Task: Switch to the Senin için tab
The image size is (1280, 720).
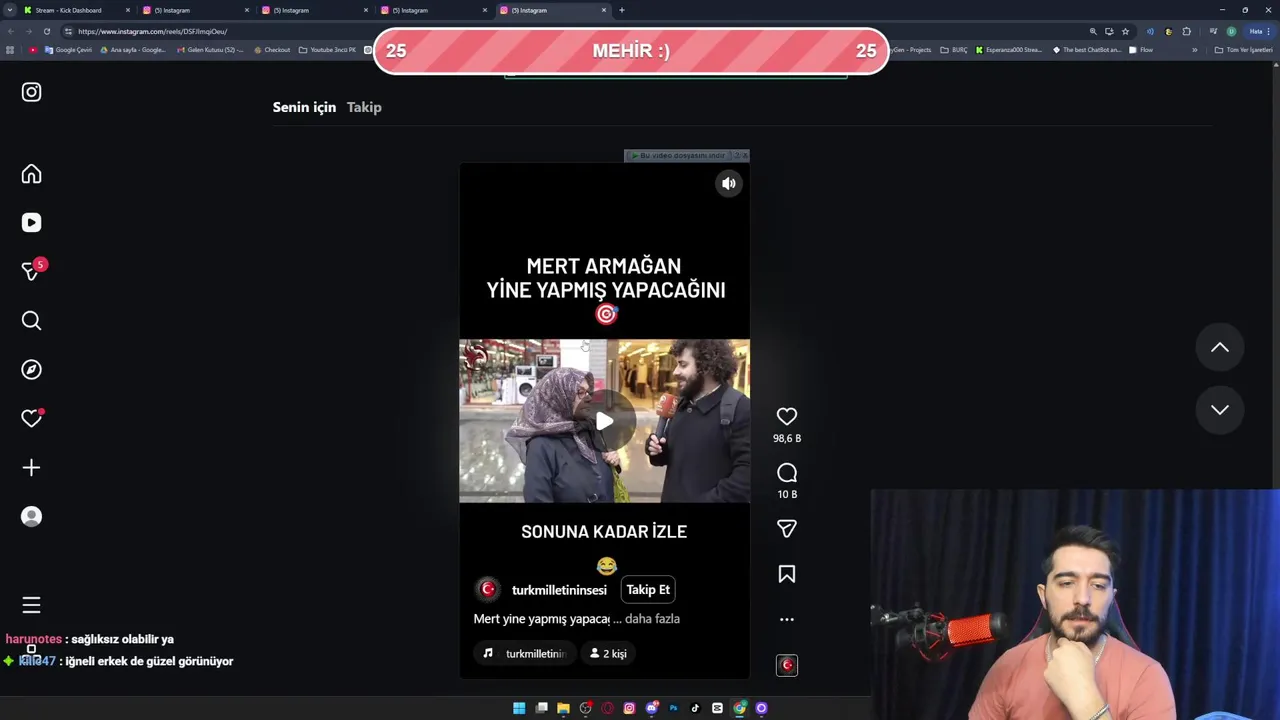Action: pyautogui.click(x=304, y=107)
